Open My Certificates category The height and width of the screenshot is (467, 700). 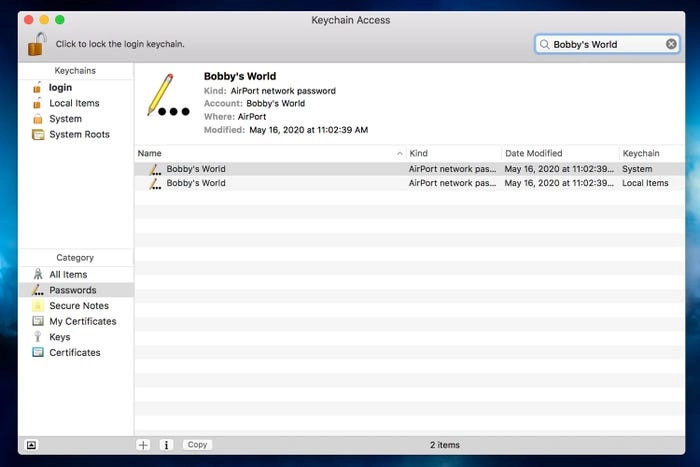pyautogui.click(x=82, y=321)
